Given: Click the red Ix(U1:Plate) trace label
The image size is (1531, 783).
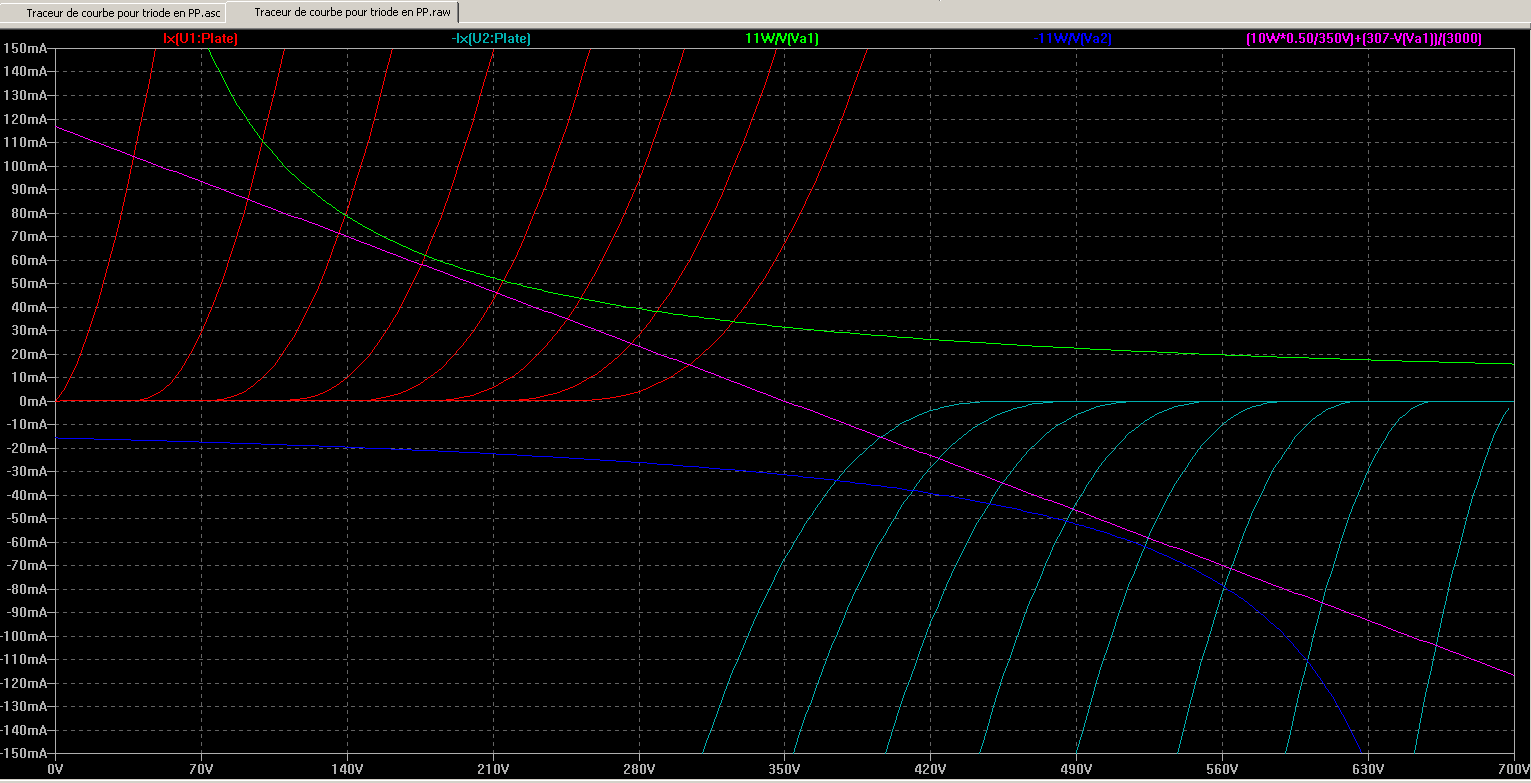Looking at the screenshot, I should click(200, 39).
